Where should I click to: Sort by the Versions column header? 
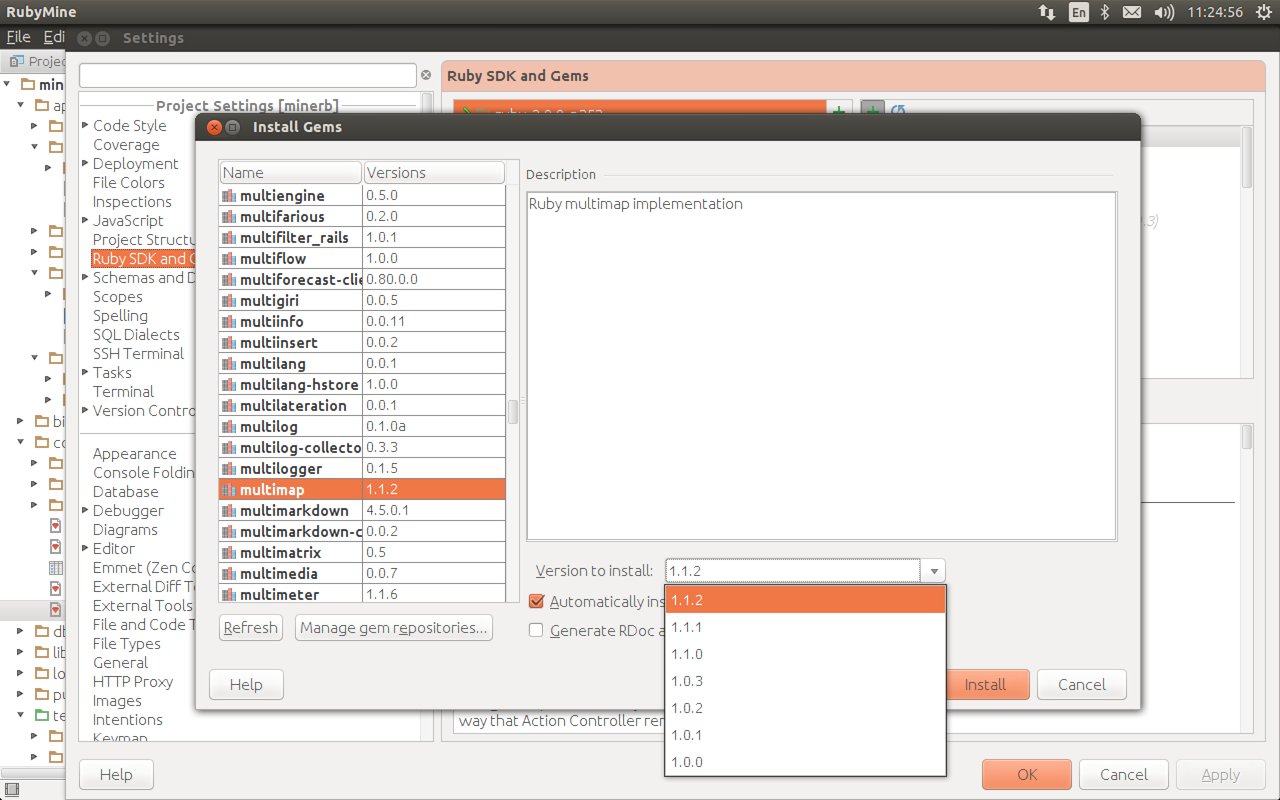tap(434, 172)
